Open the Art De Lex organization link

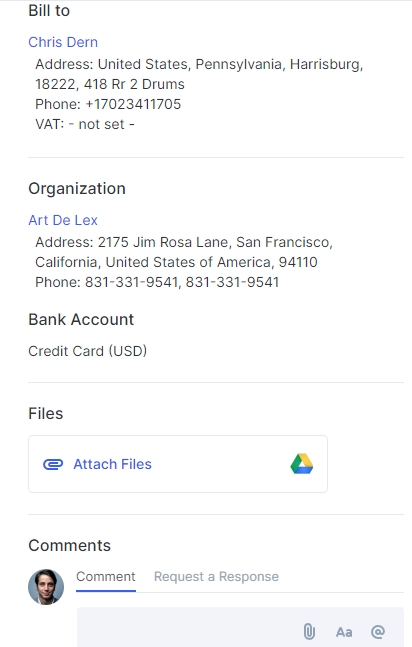coord(63,220)
